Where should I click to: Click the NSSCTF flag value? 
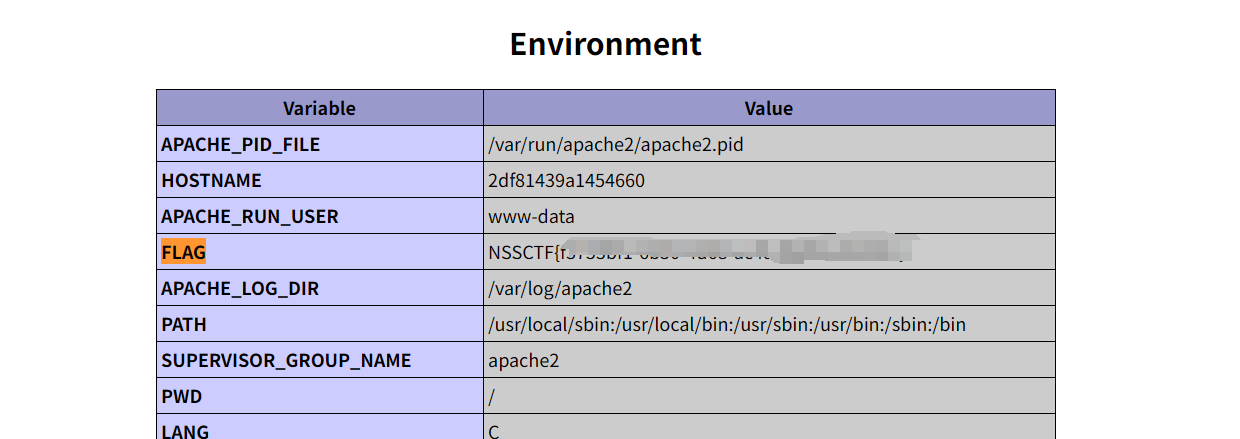click(x=703, y=252)
